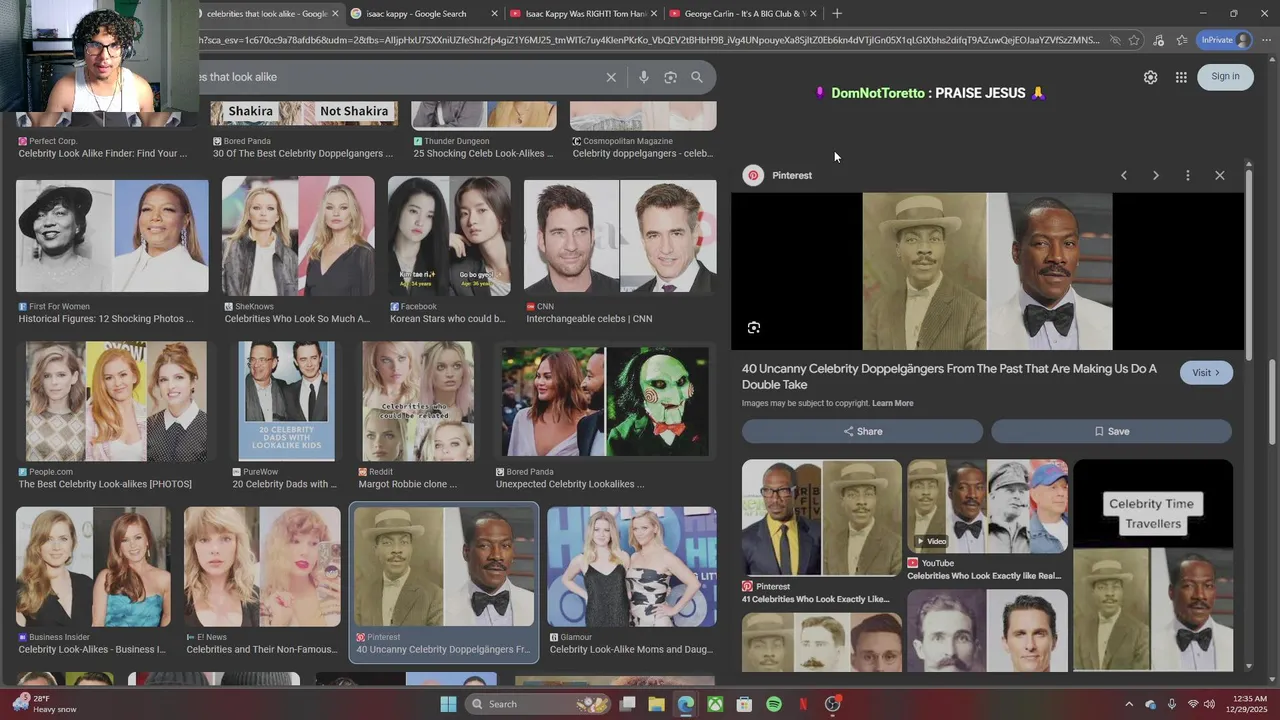Switch to Isaac Kappy Was RIGHT YouTube tab
Viewport: 1280px width, 720px height.
click(584, 13)
